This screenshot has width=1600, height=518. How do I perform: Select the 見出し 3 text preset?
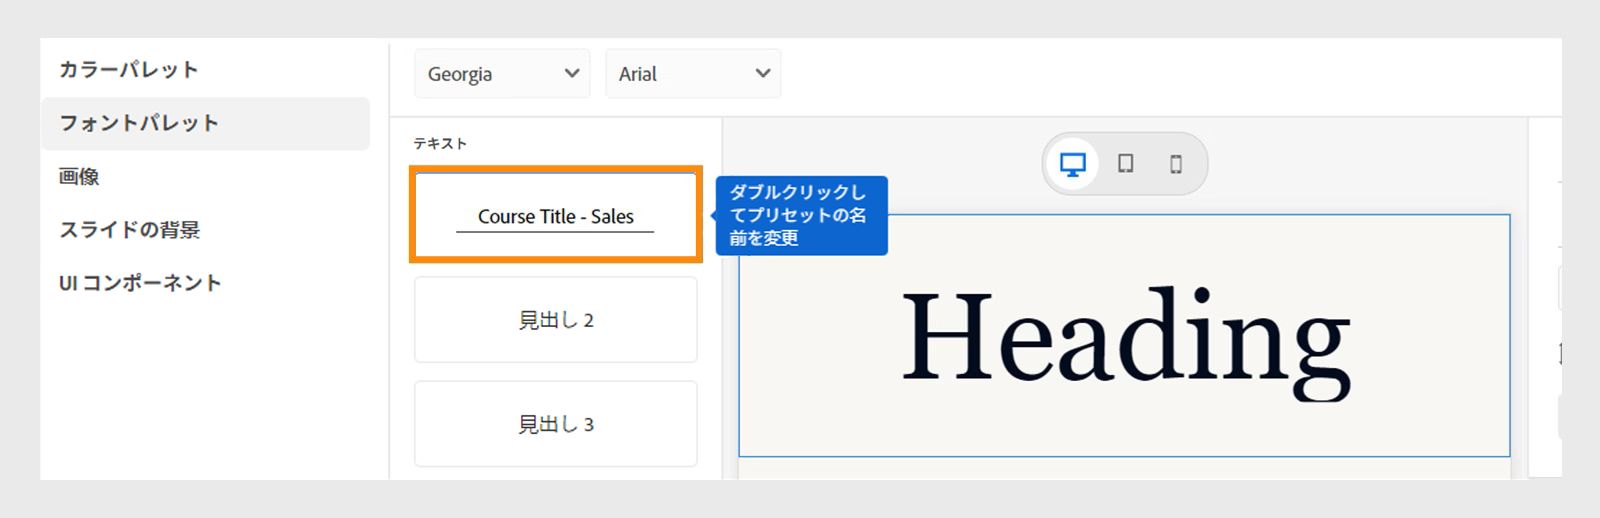click(x=555, y=424)
